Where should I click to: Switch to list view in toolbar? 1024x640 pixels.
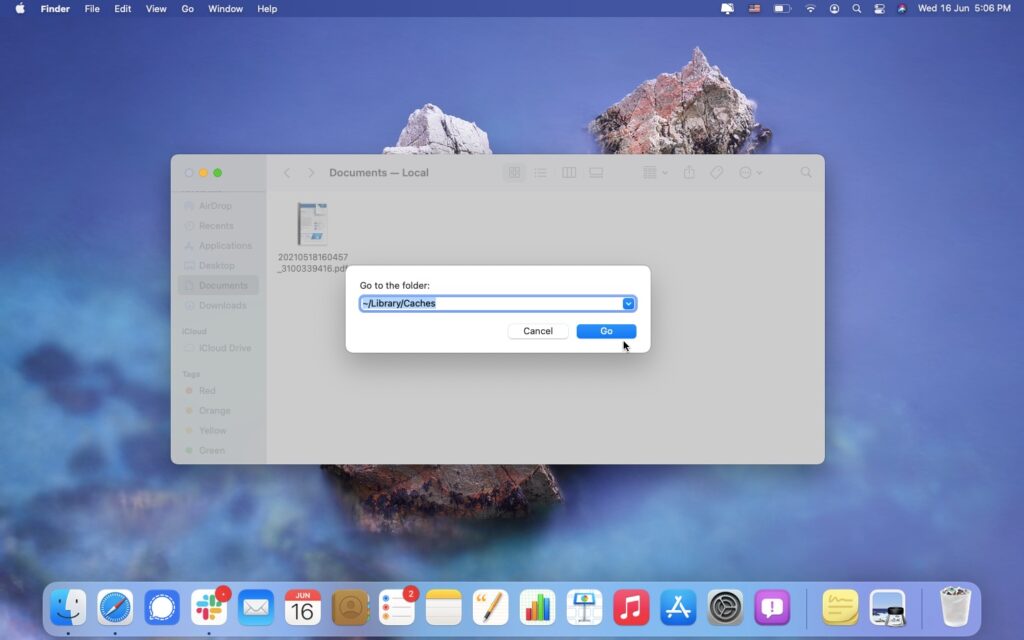tap(541, 172)
